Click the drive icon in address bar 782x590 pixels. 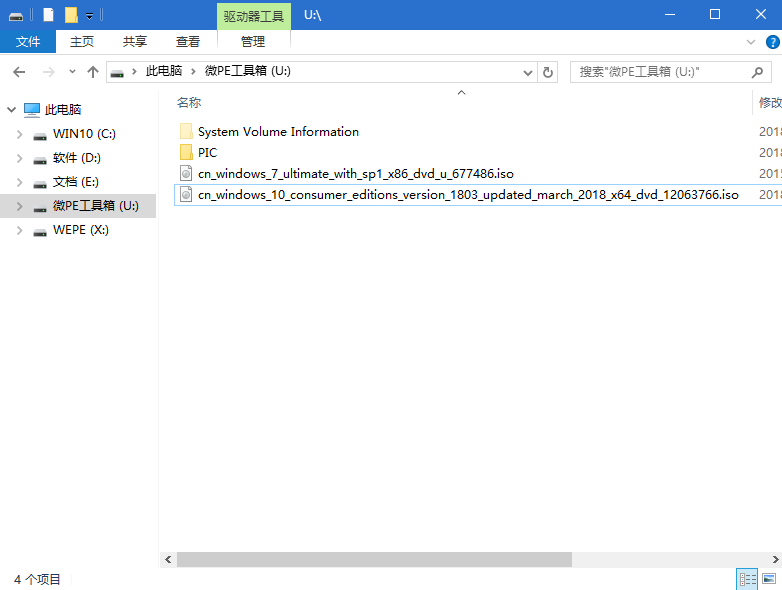click(x=117, y=73)
